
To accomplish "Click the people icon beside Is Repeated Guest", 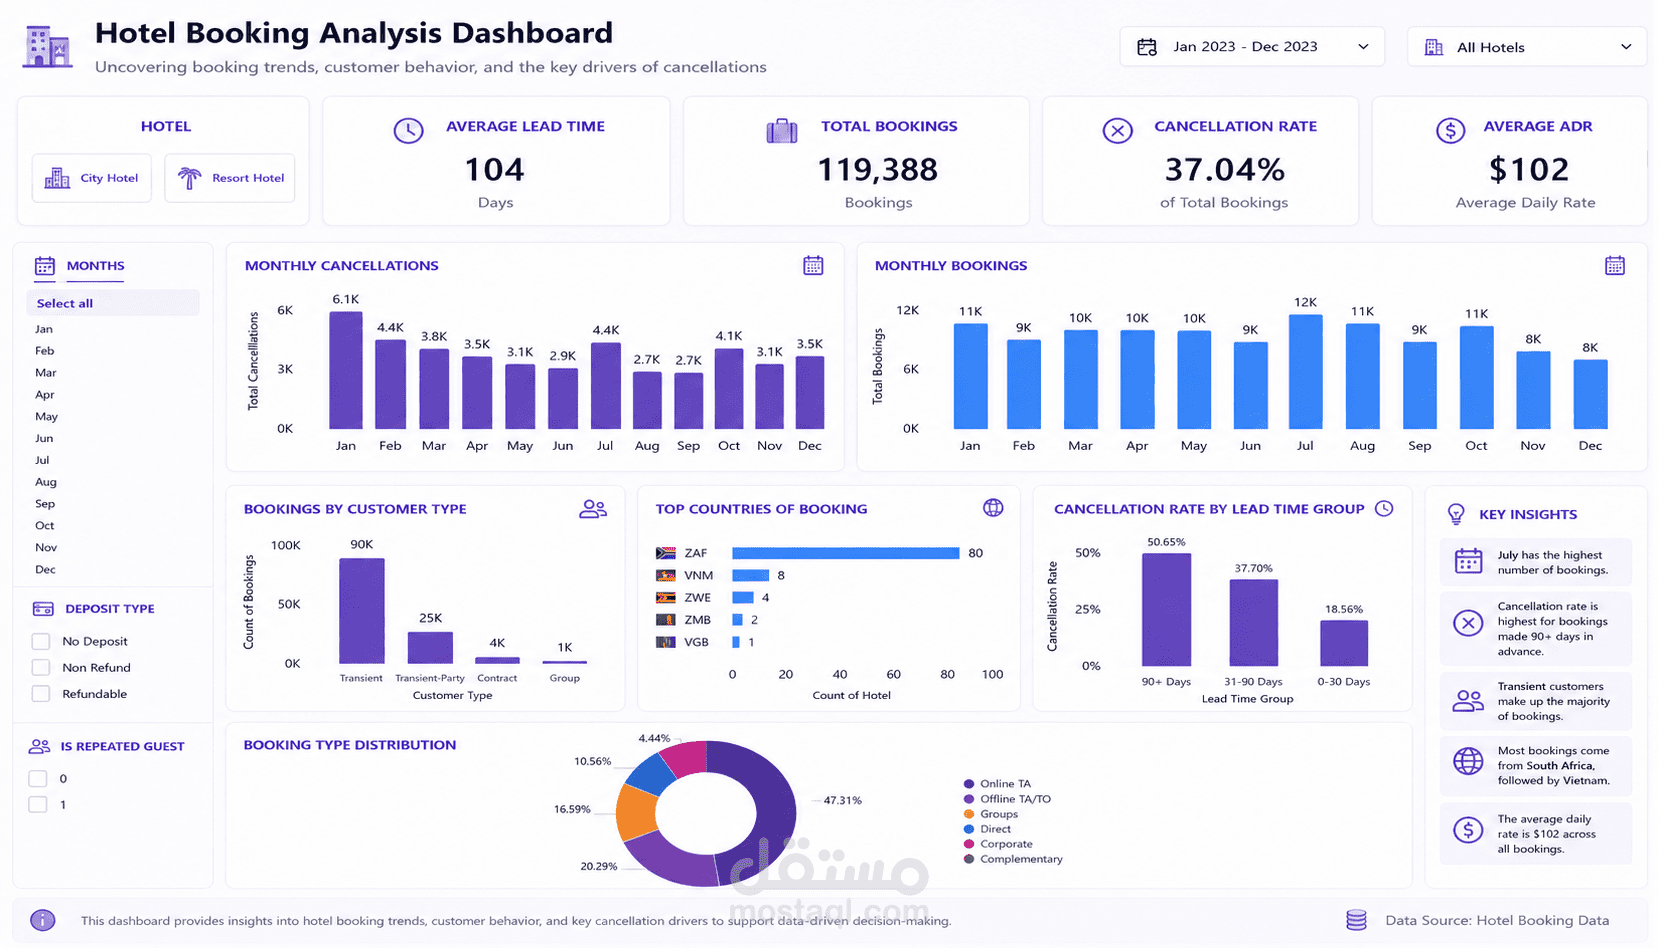I will (40, 746).
